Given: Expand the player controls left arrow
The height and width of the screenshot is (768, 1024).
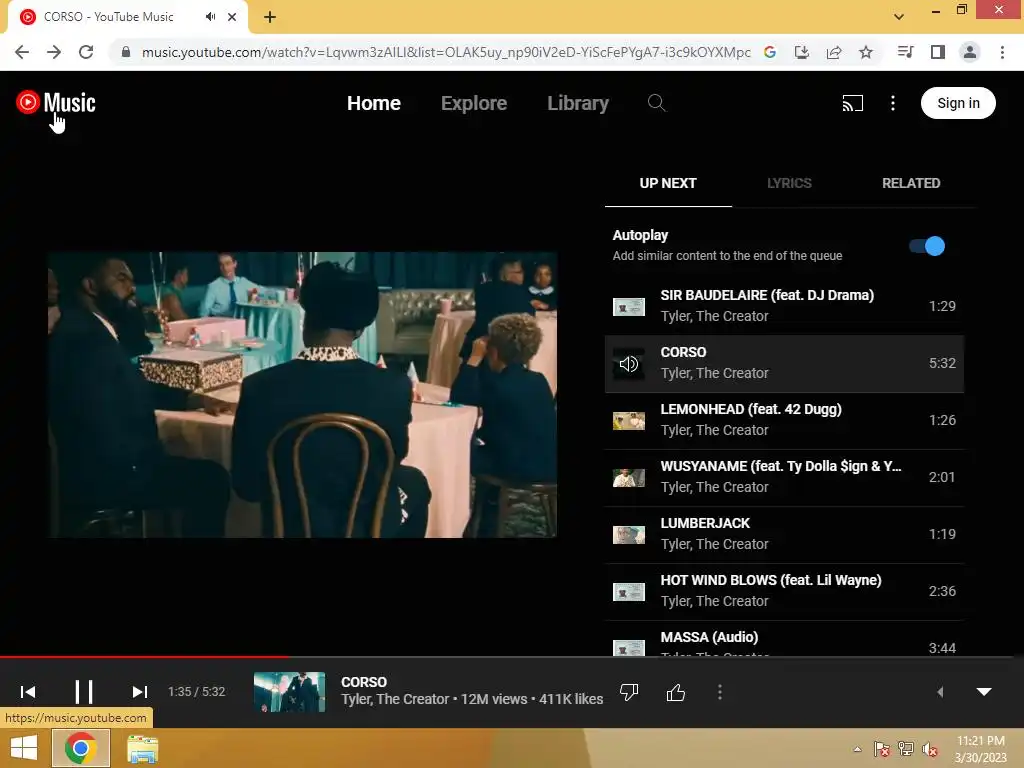Looking at the screenshot, I should (940, 692).
